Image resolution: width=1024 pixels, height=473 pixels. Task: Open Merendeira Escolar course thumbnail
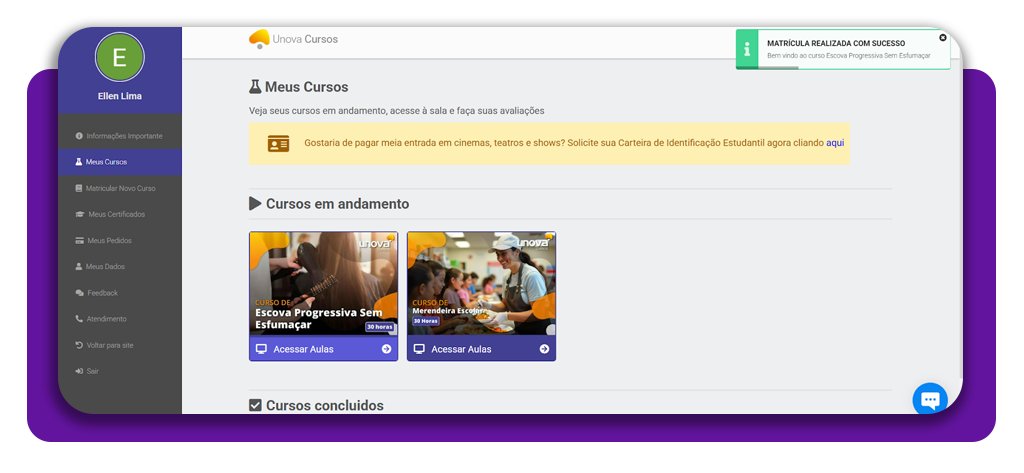coord(481,283)
